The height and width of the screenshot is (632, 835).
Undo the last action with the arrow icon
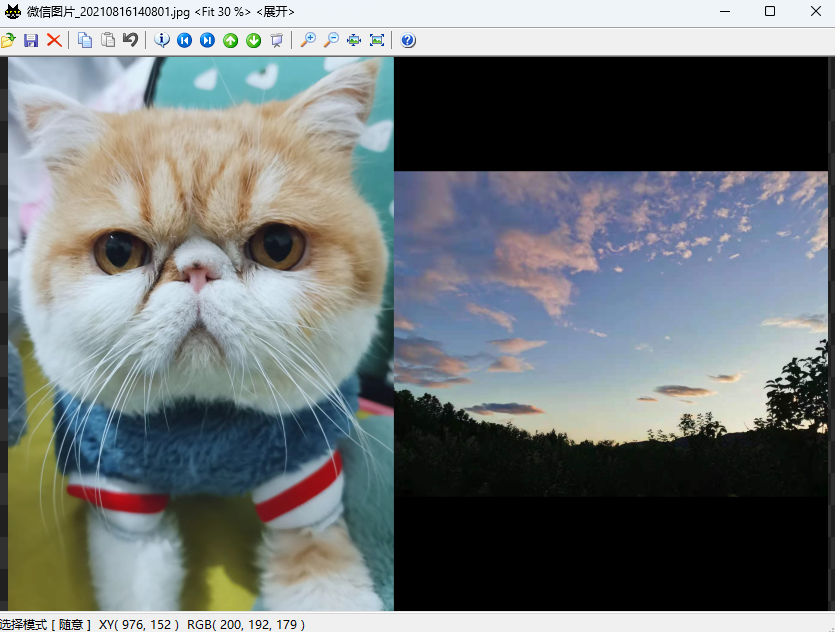pos(130,40)
